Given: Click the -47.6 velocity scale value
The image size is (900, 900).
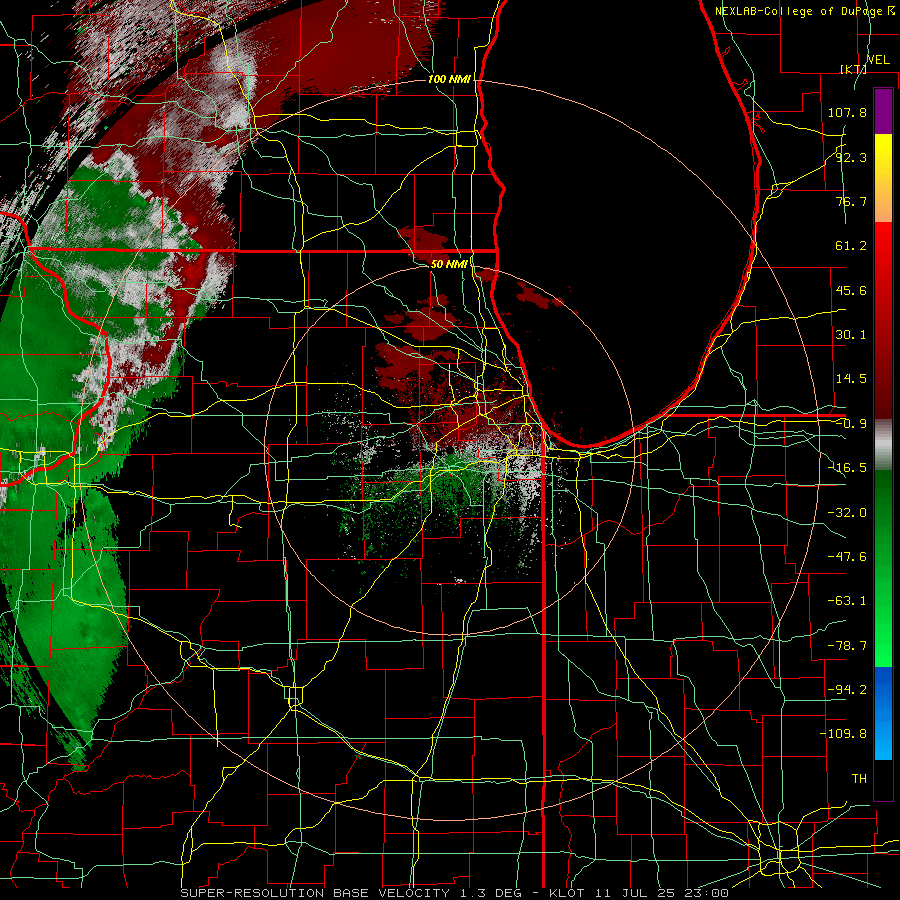Looking at the screenshot, I should [847, 557].
